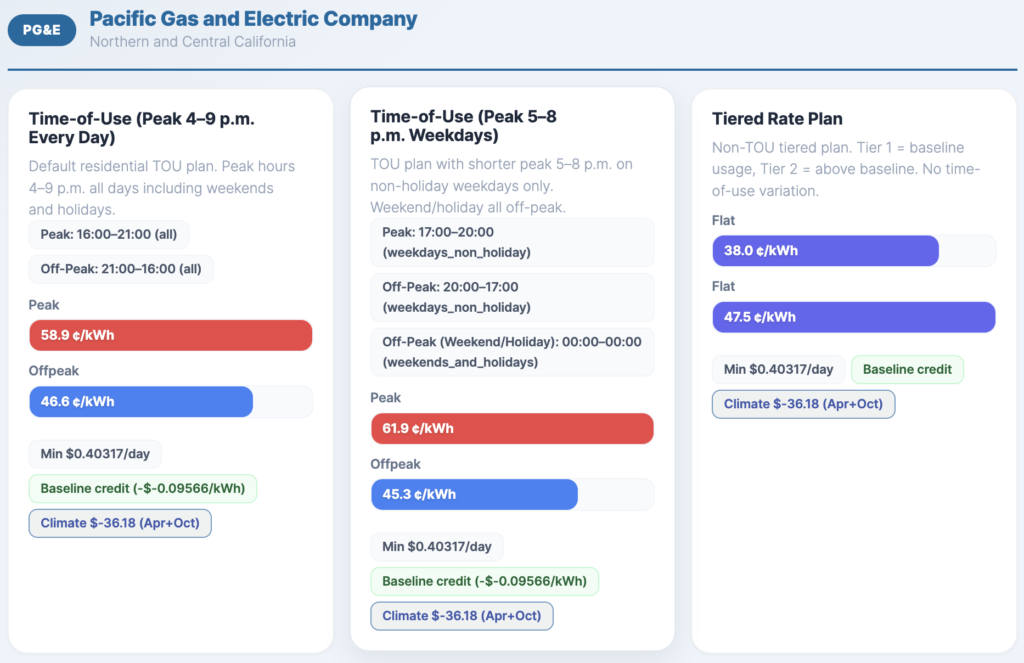
Task: Click Baseline credit badge in Tiered Rate Plan
Action: coord(907,369)
